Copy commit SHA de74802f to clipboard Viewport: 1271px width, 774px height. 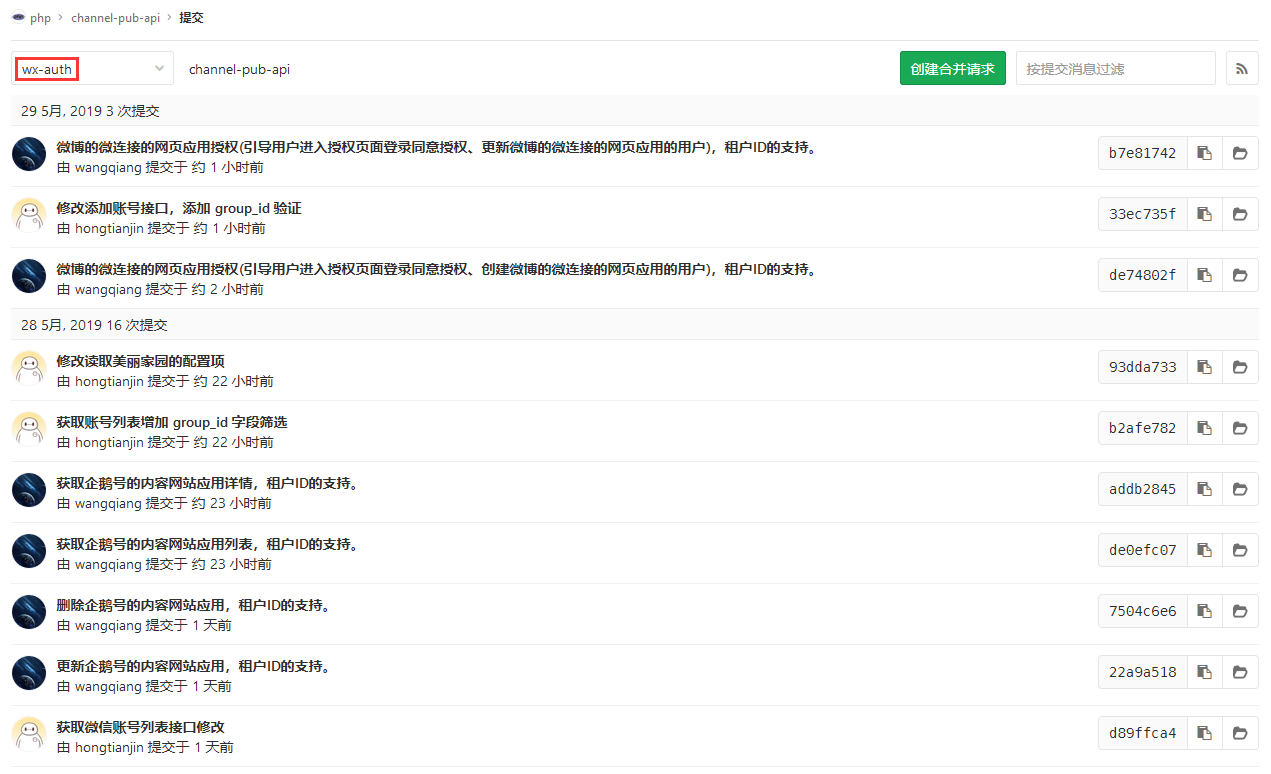coord(1205,275)
